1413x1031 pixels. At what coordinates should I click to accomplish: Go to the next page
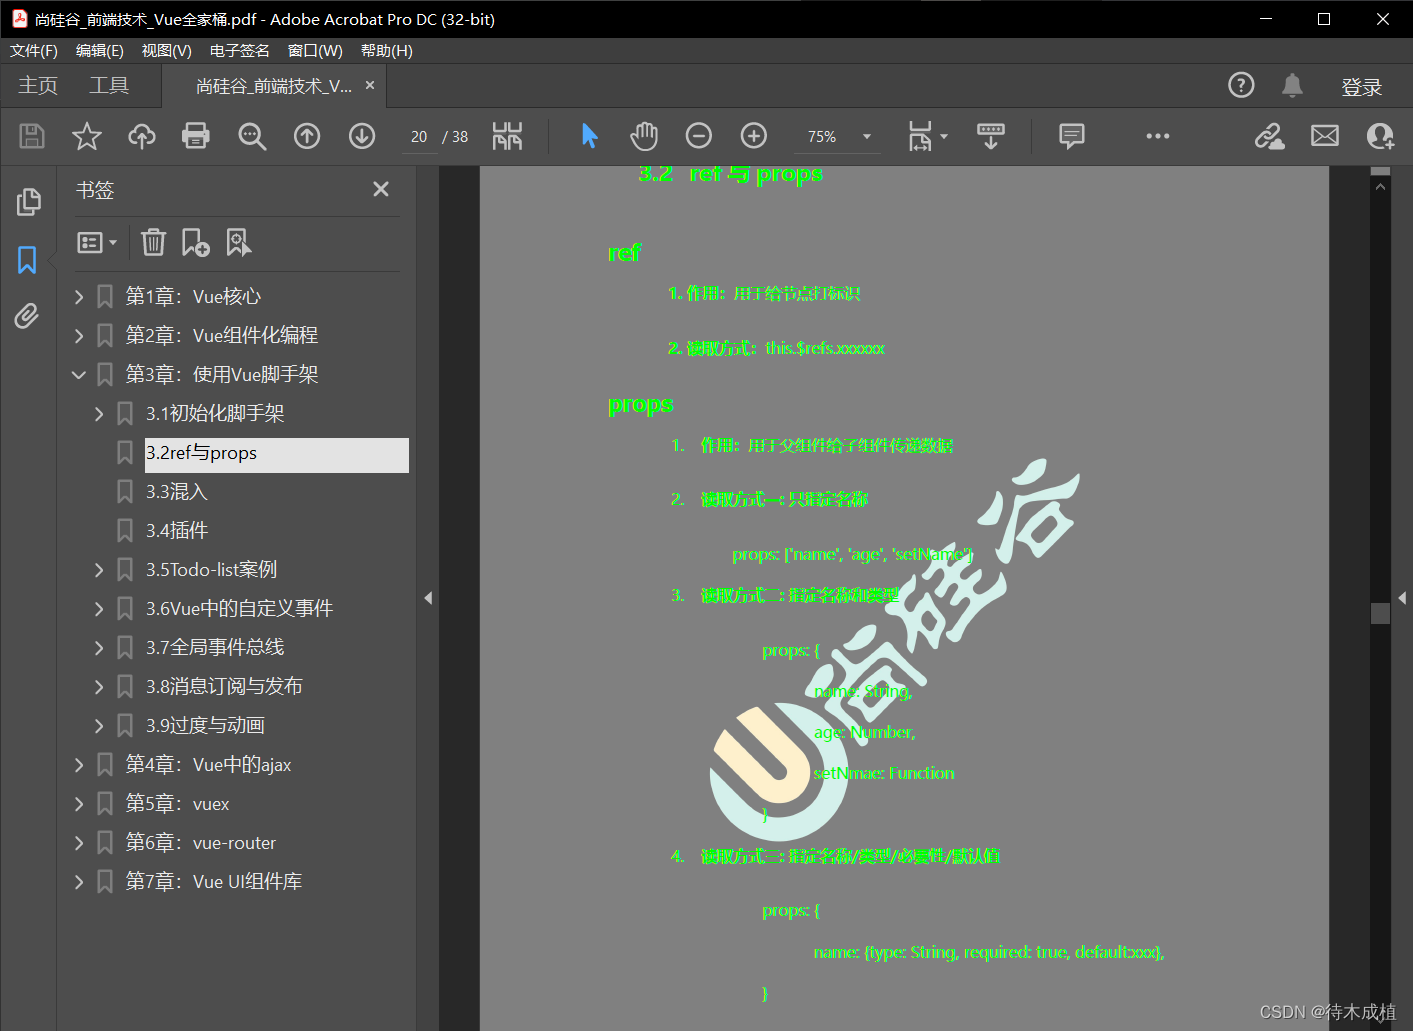(x=362, y=136)
